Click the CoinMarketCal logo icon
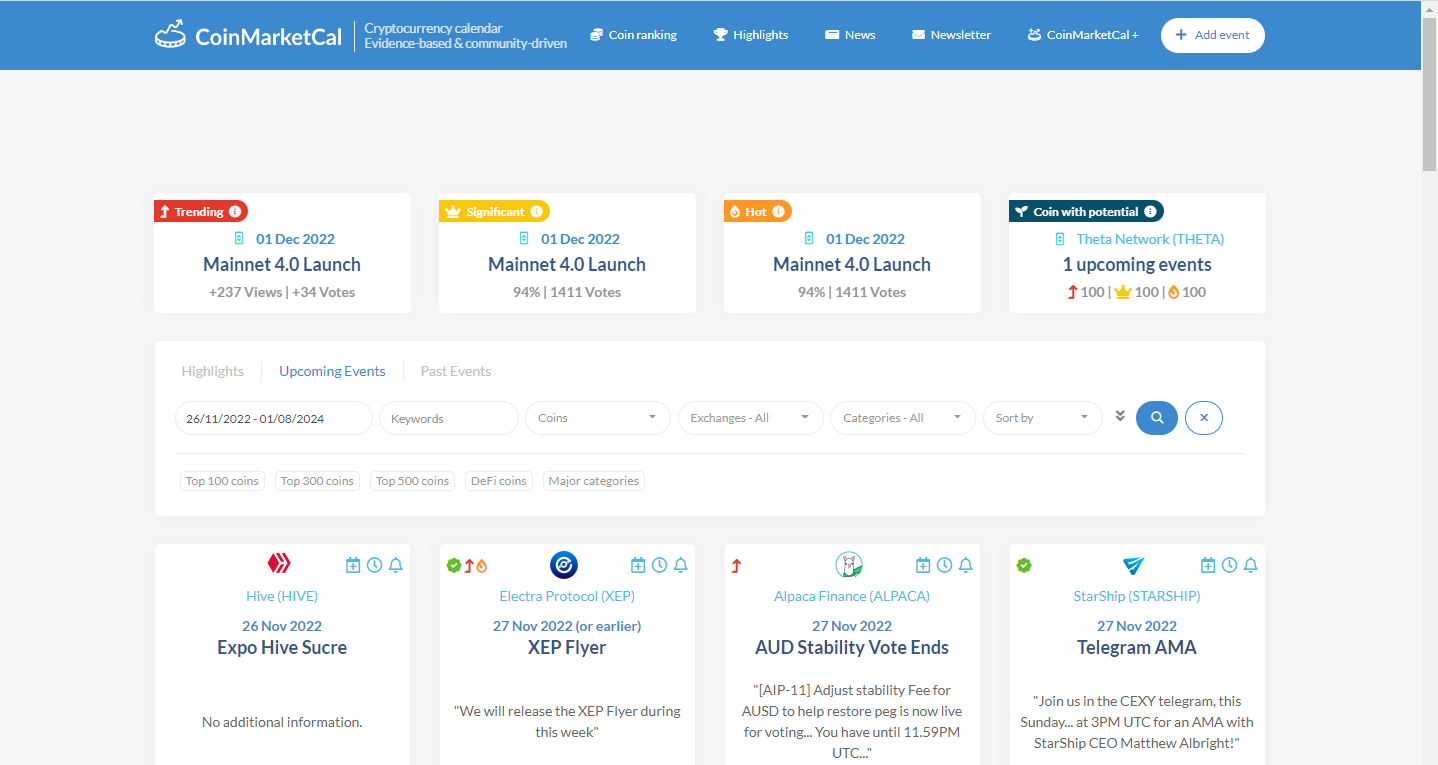The image size is (1438, 765). click(170, 35)
